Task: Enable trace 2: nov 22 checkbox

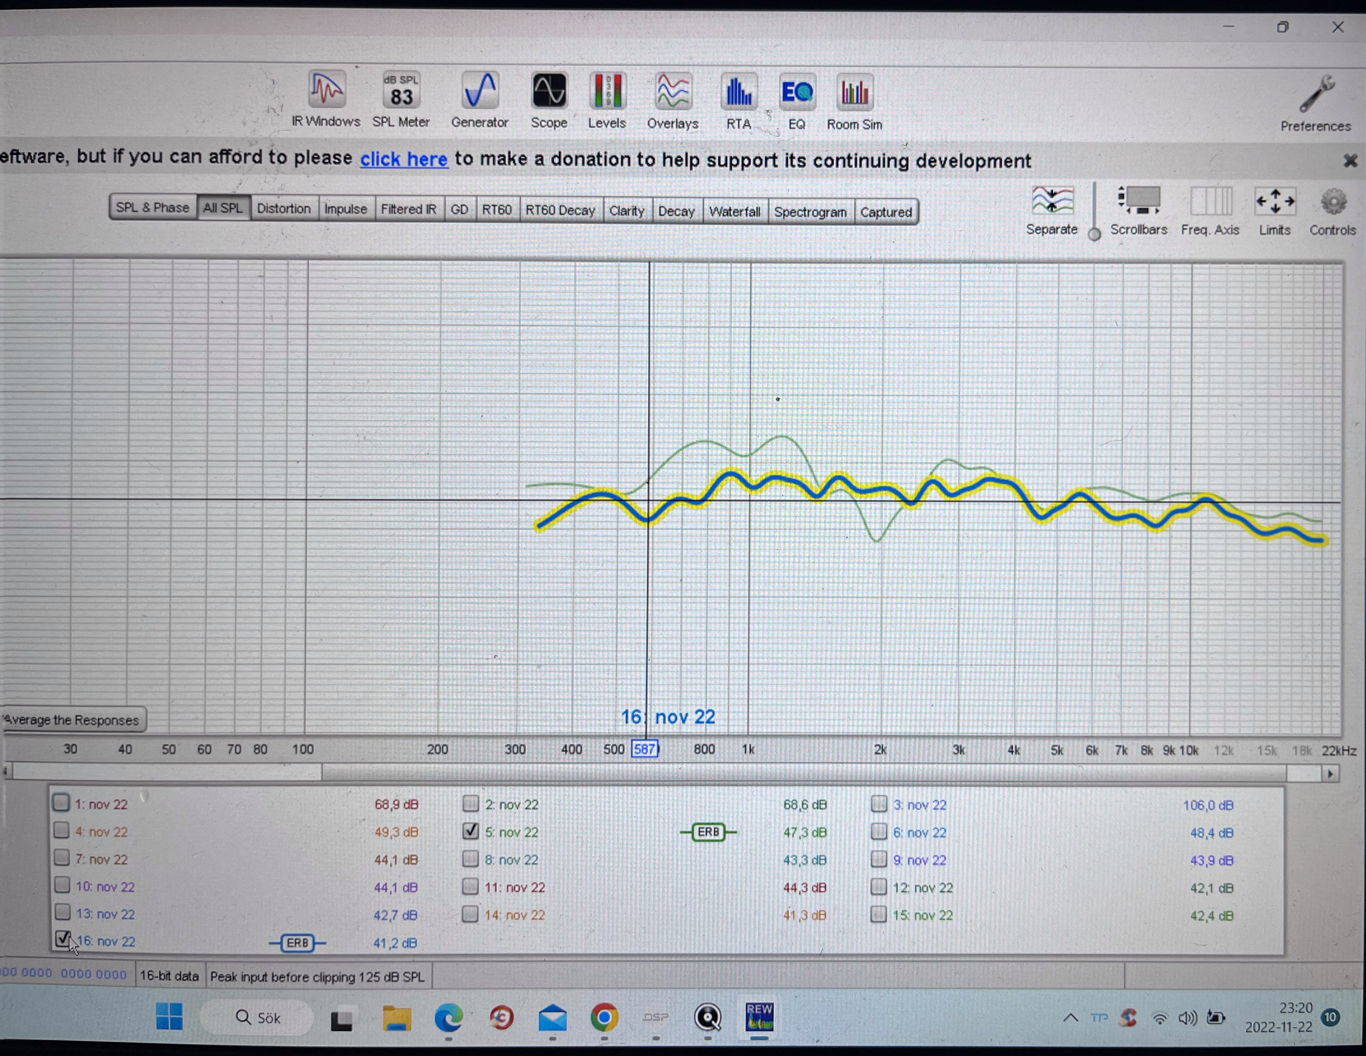Action: click(x=470, y=803)
